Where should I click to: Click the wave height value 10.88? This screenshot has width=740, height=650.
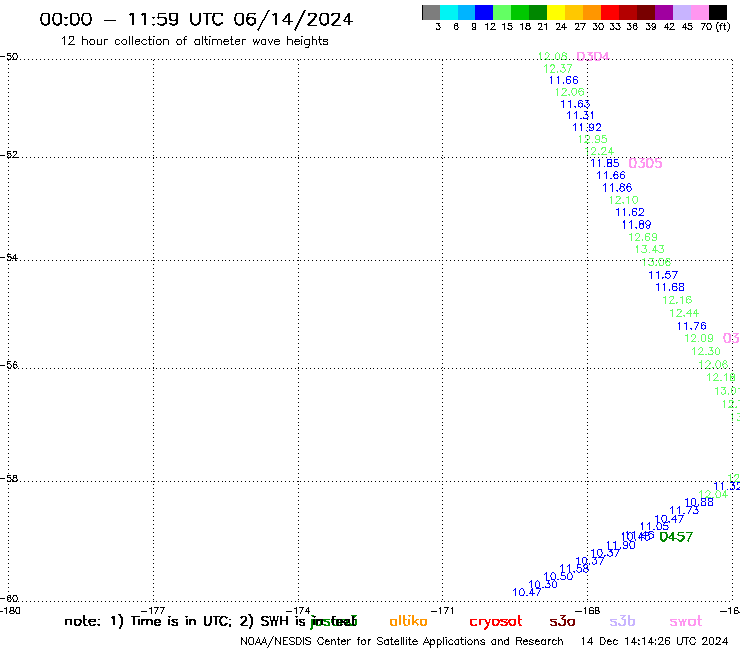[x=699, y=502]
